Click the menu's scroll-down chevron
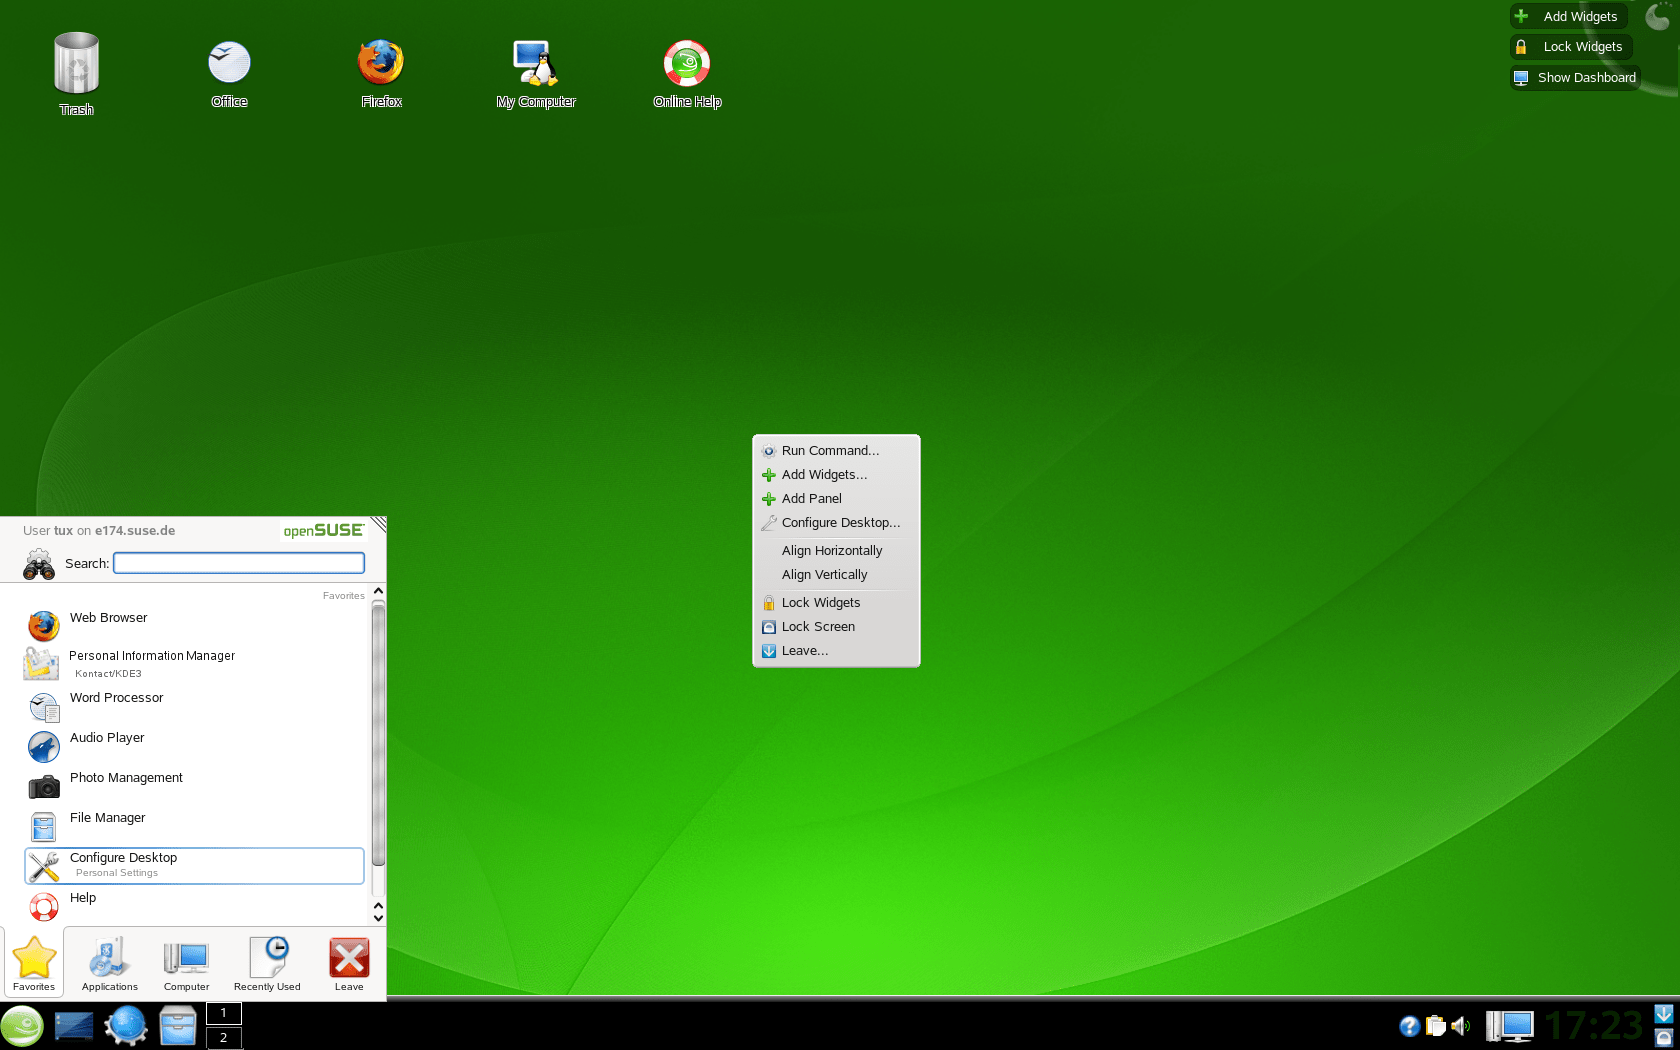Viewport: 1680px width, 1050px height. pos(378,917)
